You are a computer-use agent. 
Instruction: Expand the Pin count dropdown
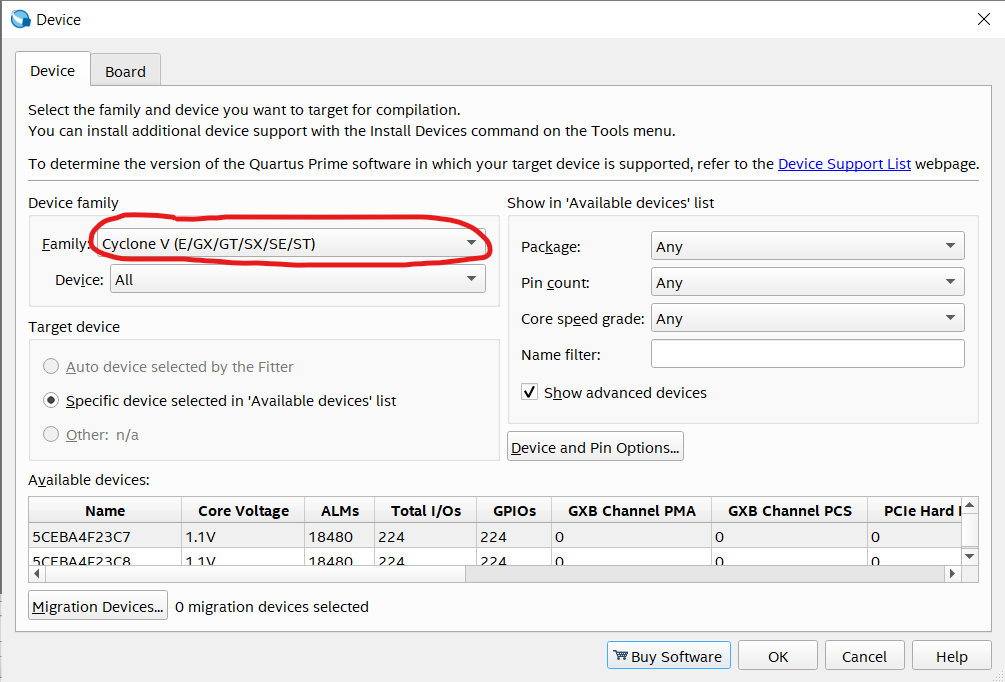(808, 282)
